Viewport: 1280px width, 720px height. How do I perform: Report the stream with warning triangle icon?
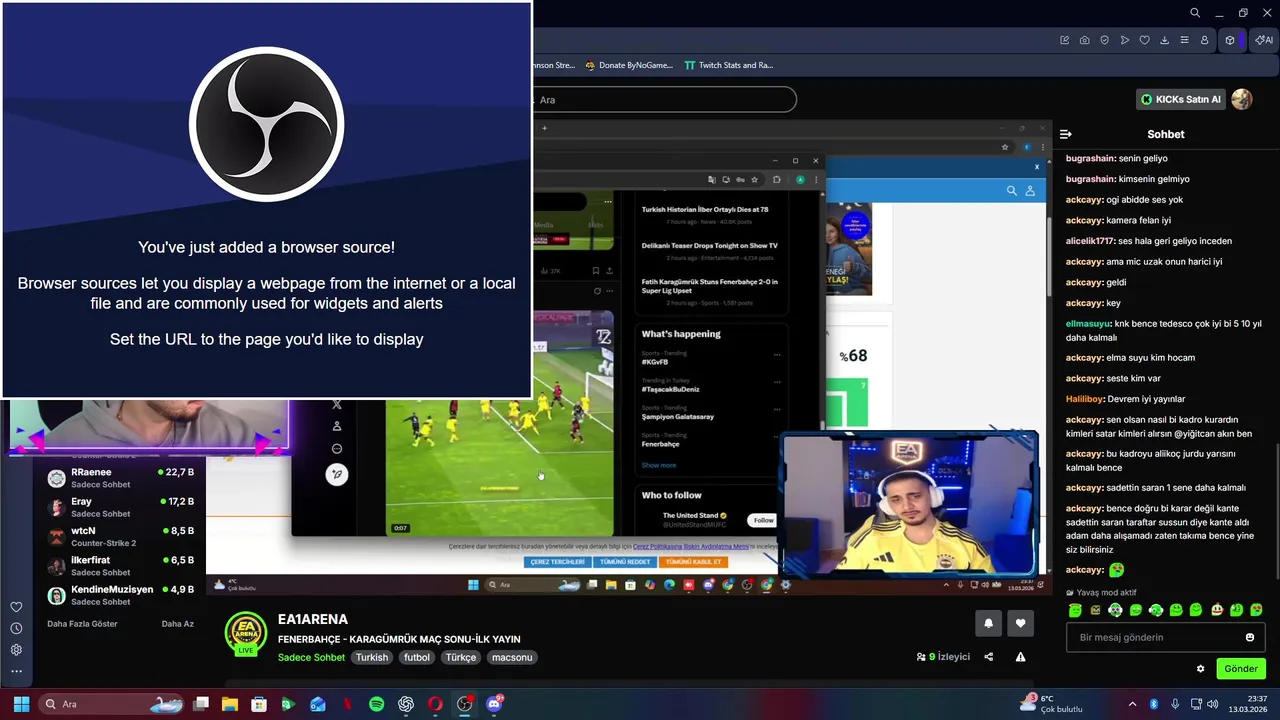[x=1020, y=657]
